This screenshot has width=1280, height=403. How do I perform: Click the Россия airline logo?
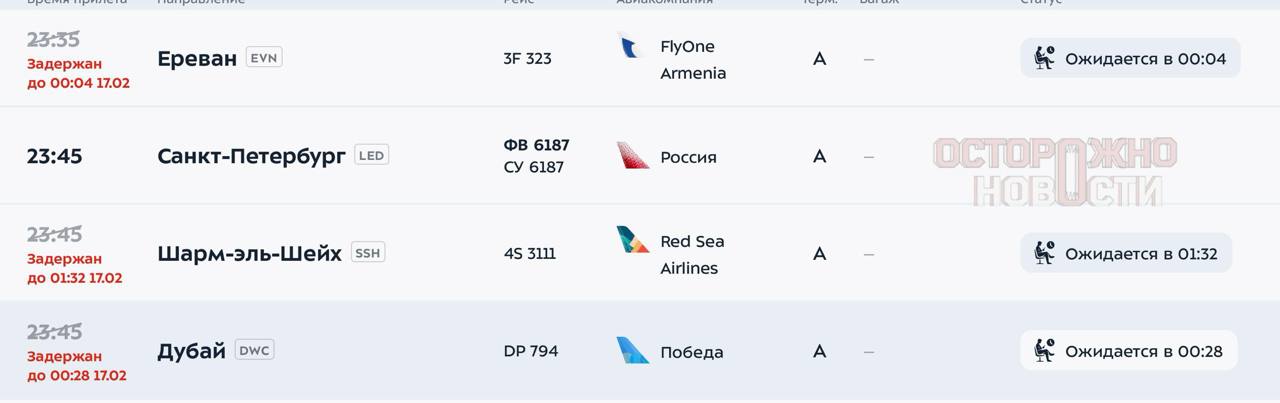[633, 156]
